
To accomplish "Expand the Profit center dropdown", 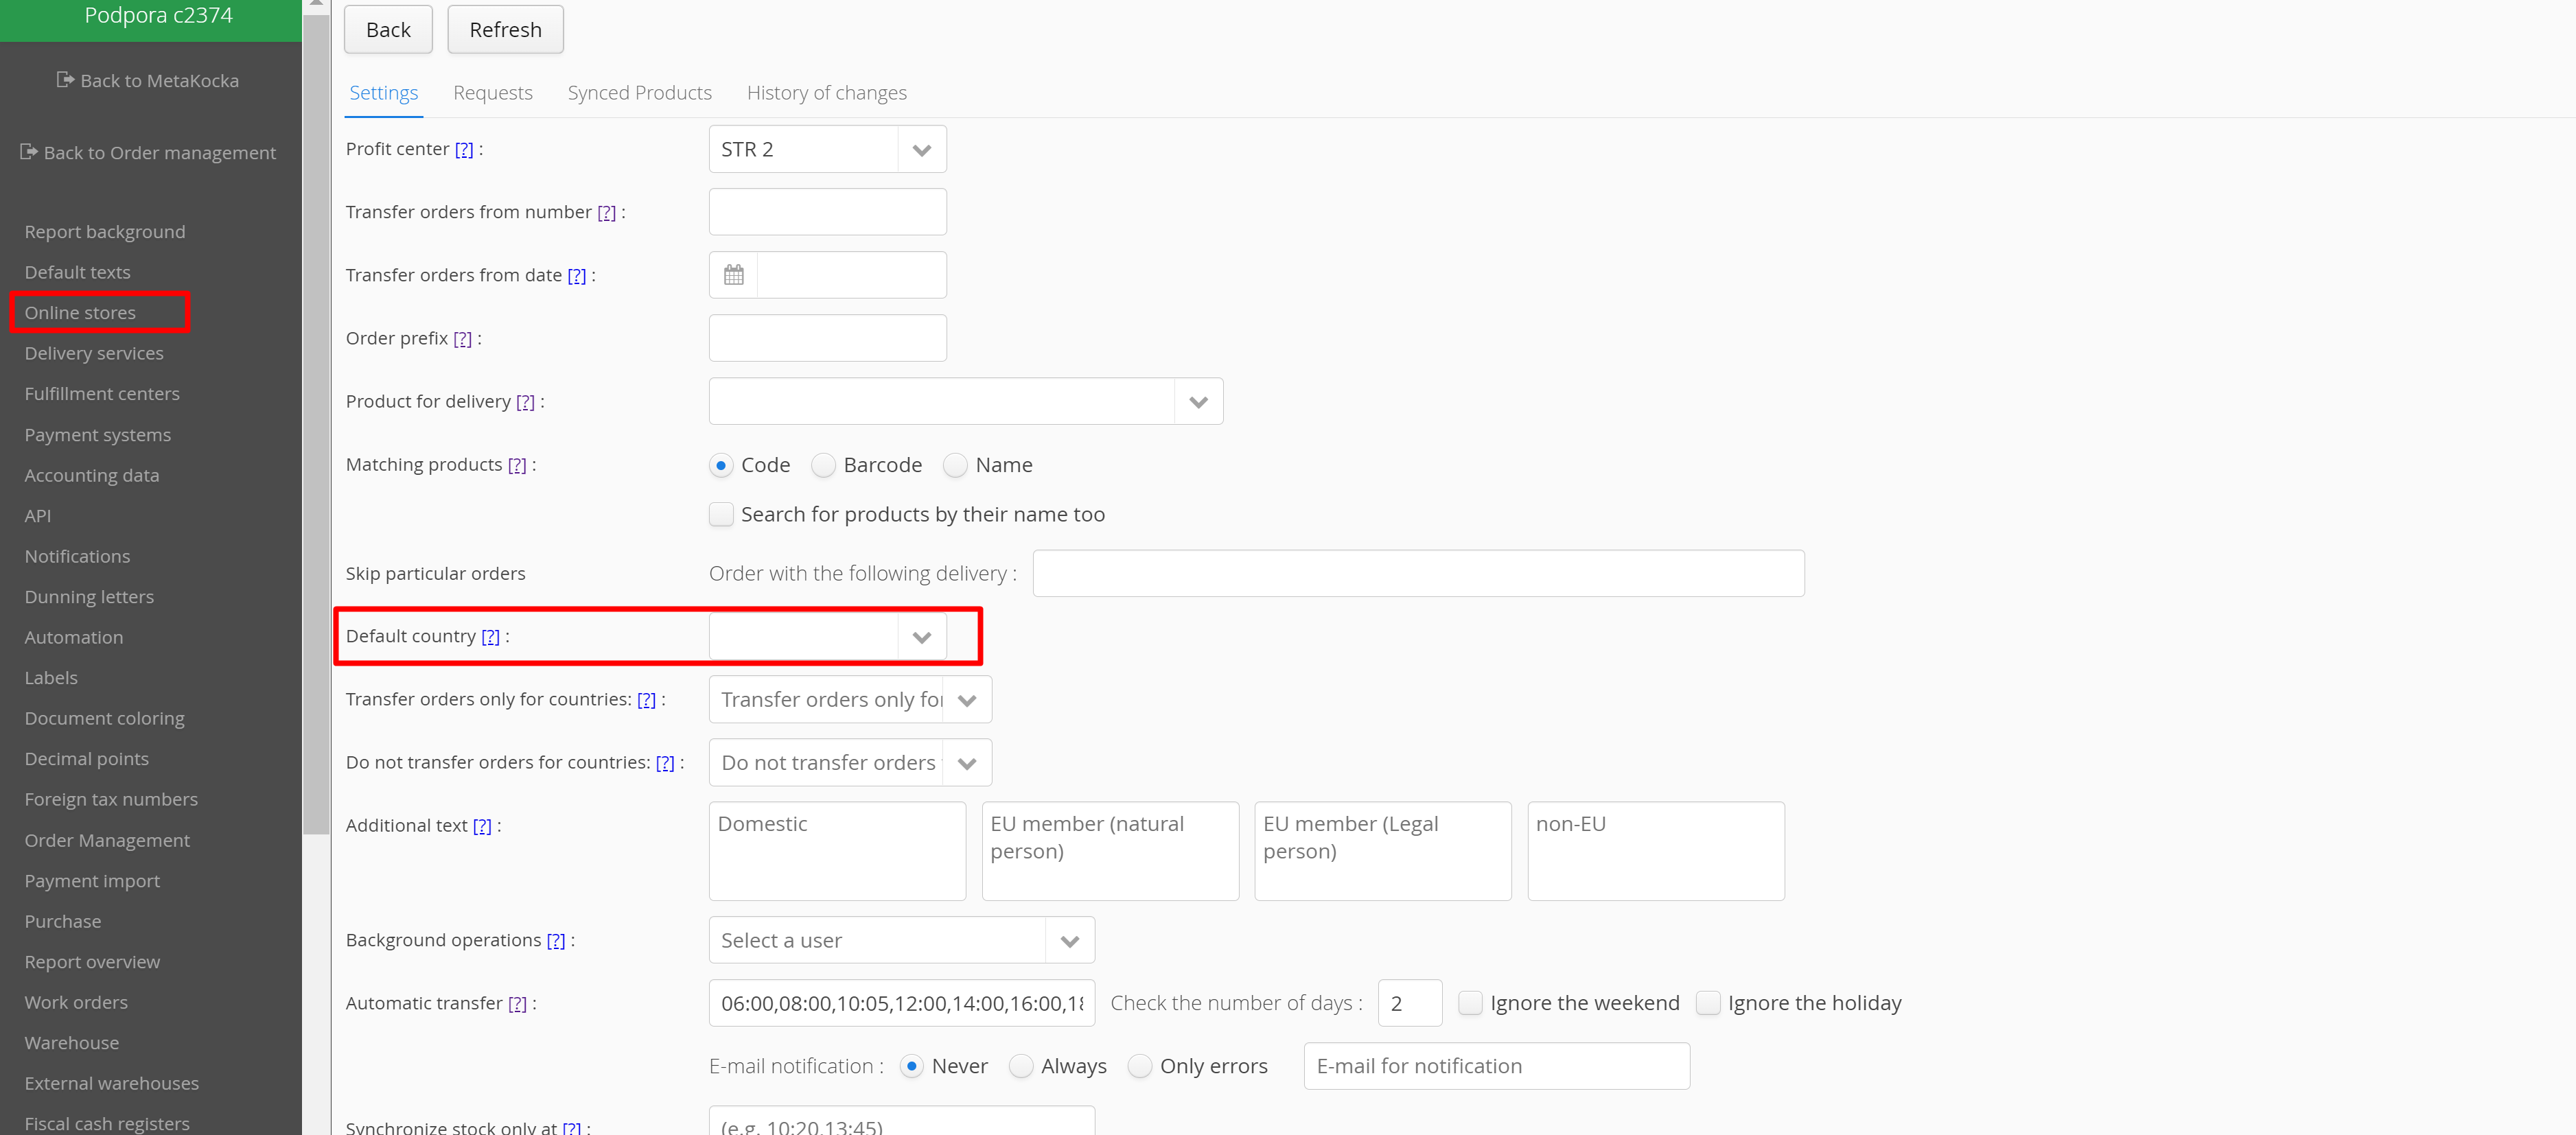I will point(921,150).
